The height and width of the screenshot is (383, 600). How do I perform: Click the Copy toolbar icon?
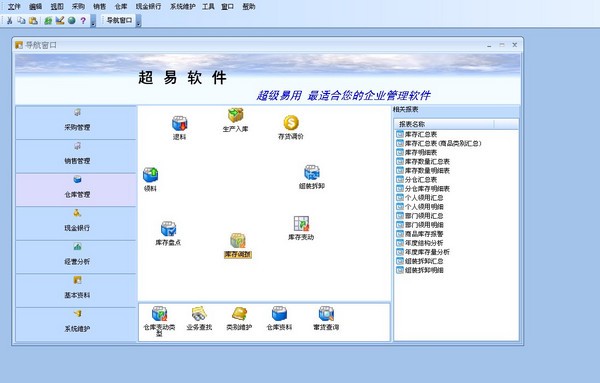click(21, 20)
